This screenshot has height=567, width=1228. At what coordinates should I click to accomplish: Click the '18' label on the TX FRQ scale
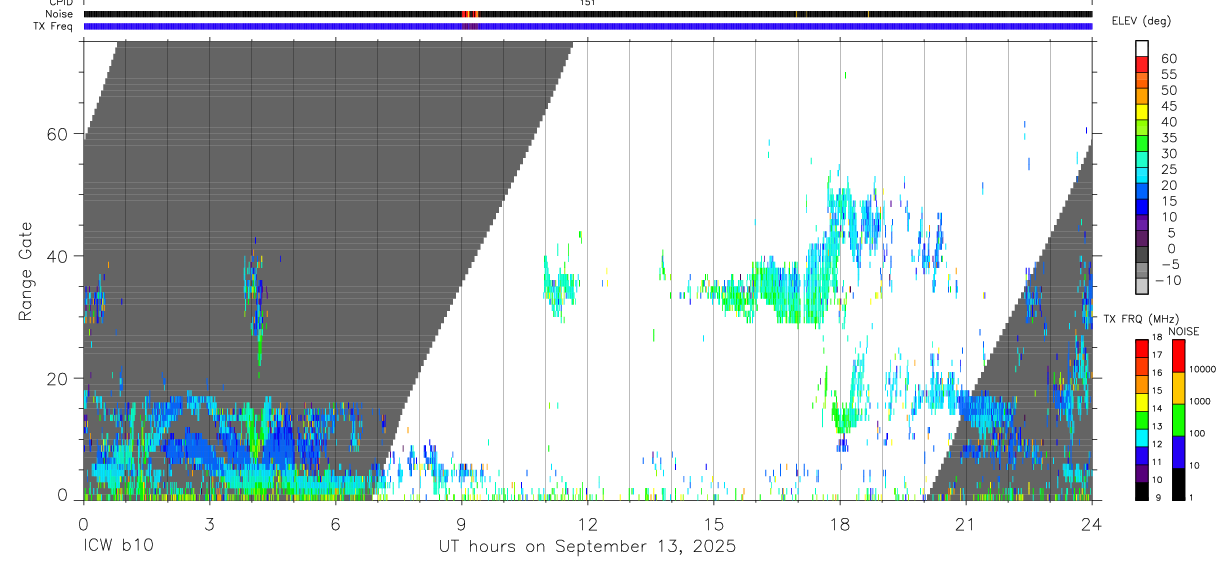click(1157, 337)
